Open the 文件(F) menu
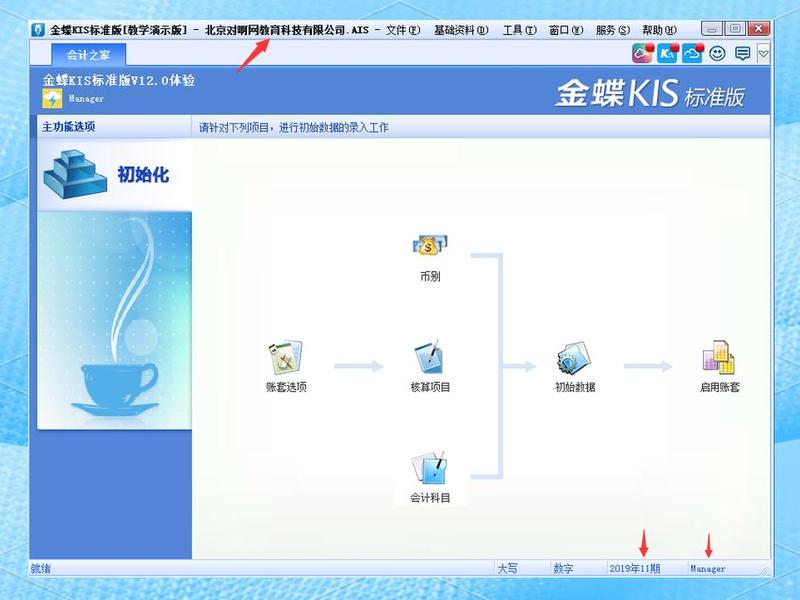800x600 pixels. click(403, 30)
